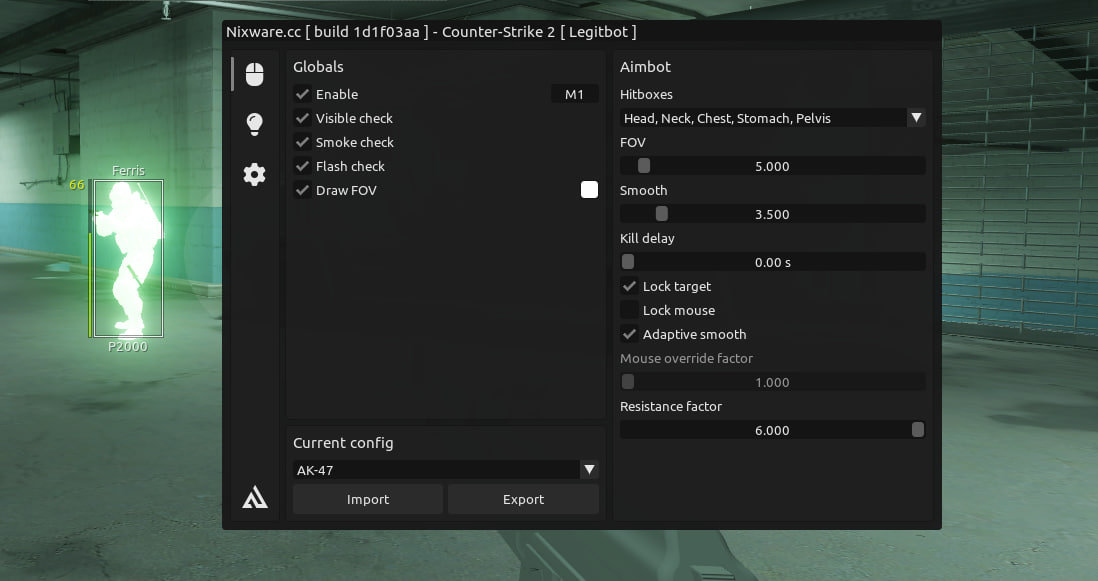This screenshot has height=581, width=1098.
Task: Click the Resistance factor slider at 6.000
Action: tap(772, 430)
